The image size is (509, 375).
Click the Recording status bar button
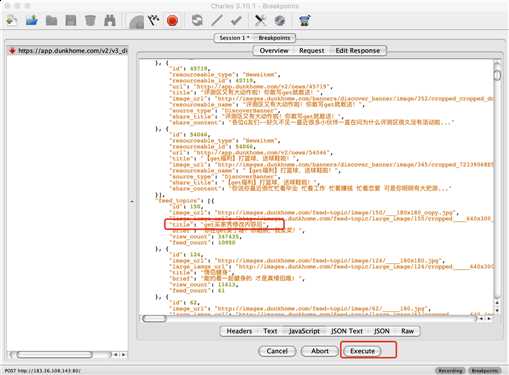point(450,371)
